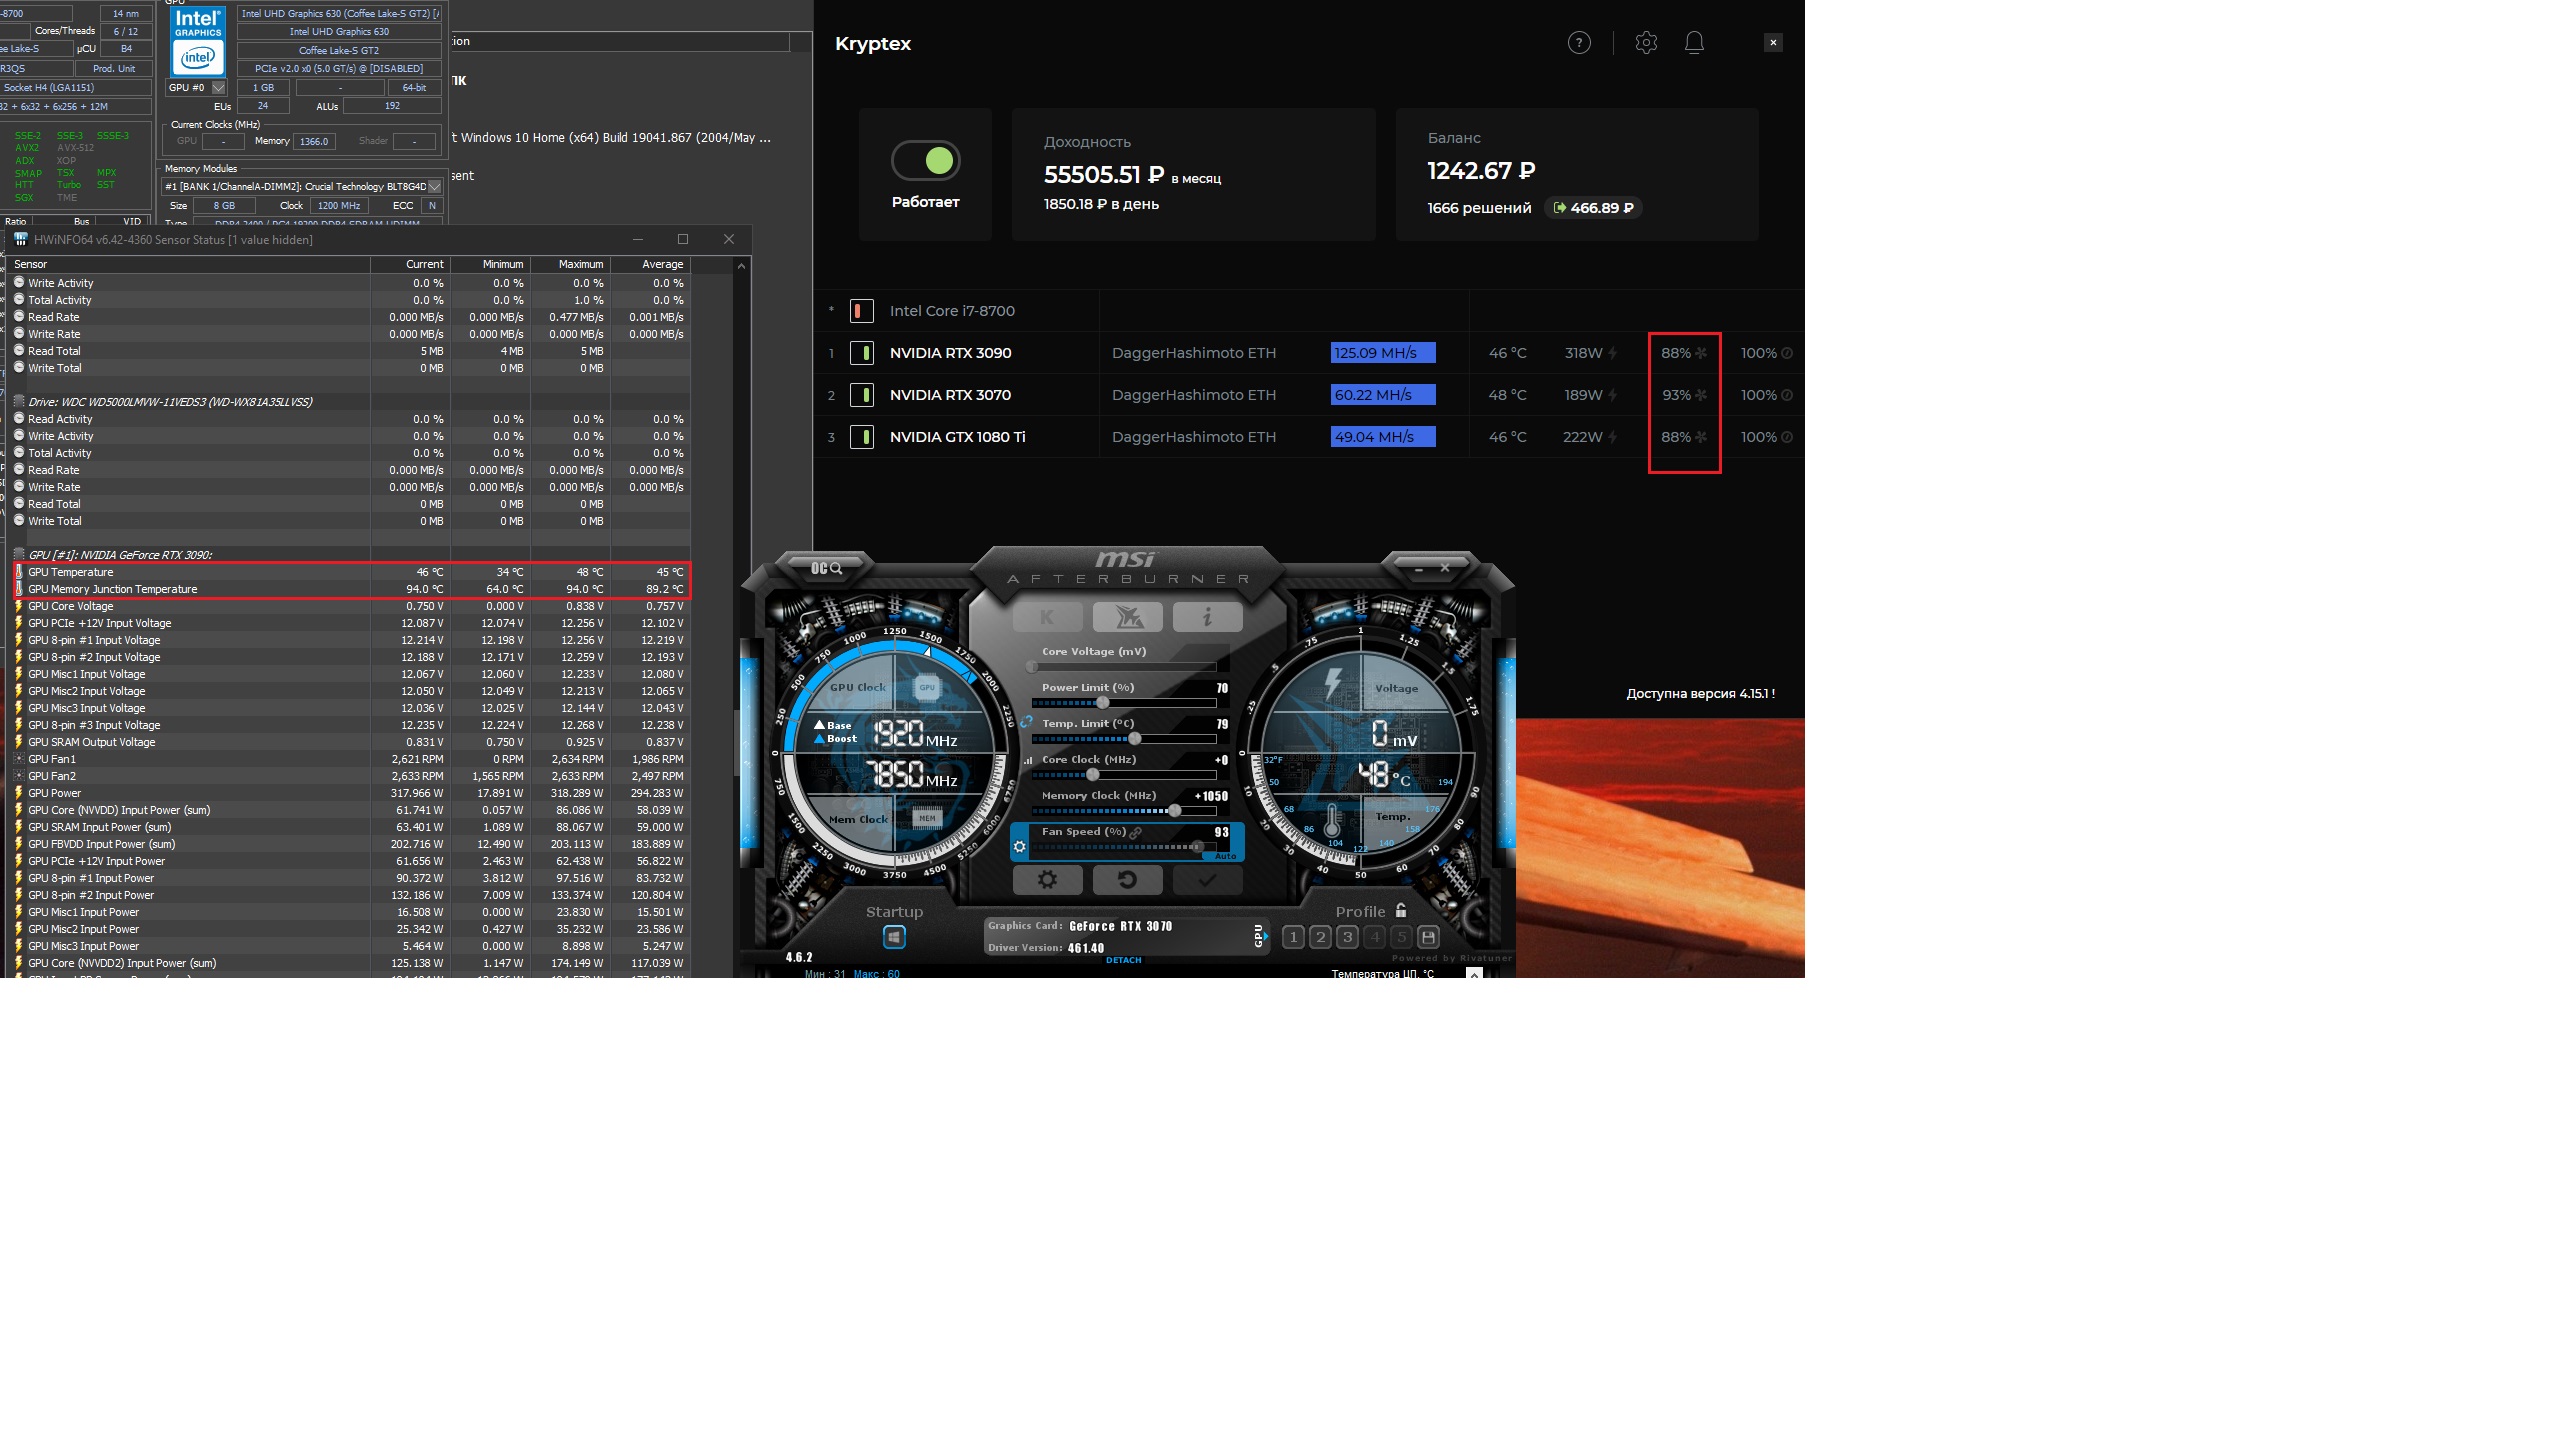This screenshot has height=1440, width=2560.
Task: Open Kryptex notifications bell icon
Action: pos(1694,43)
